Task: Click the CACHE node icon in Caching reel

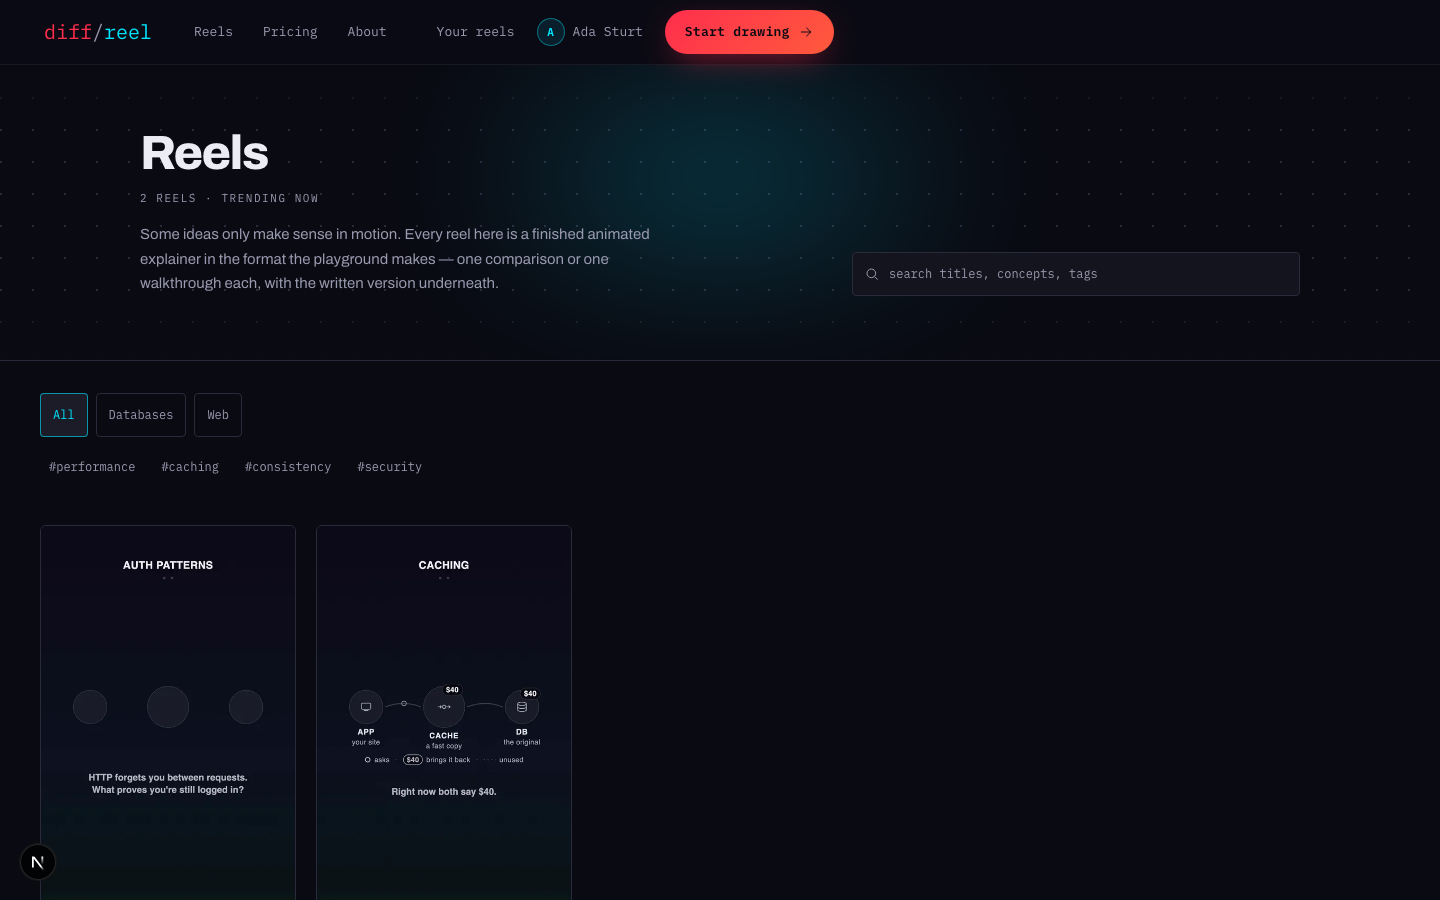Action: tap(444, 707)
